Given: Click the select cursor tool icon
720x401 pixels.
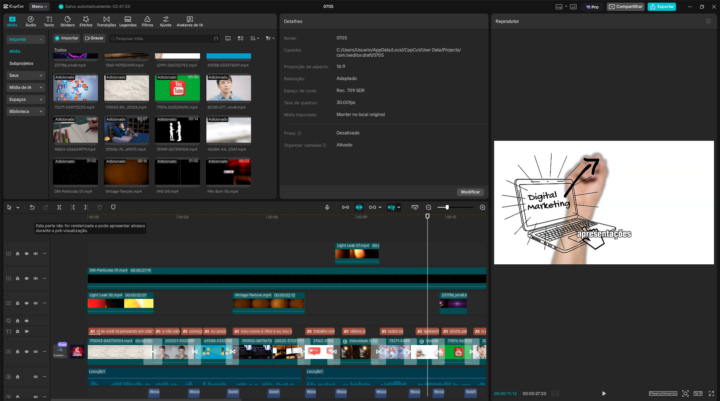Looking at the screenshot, I should pos(9,207).
